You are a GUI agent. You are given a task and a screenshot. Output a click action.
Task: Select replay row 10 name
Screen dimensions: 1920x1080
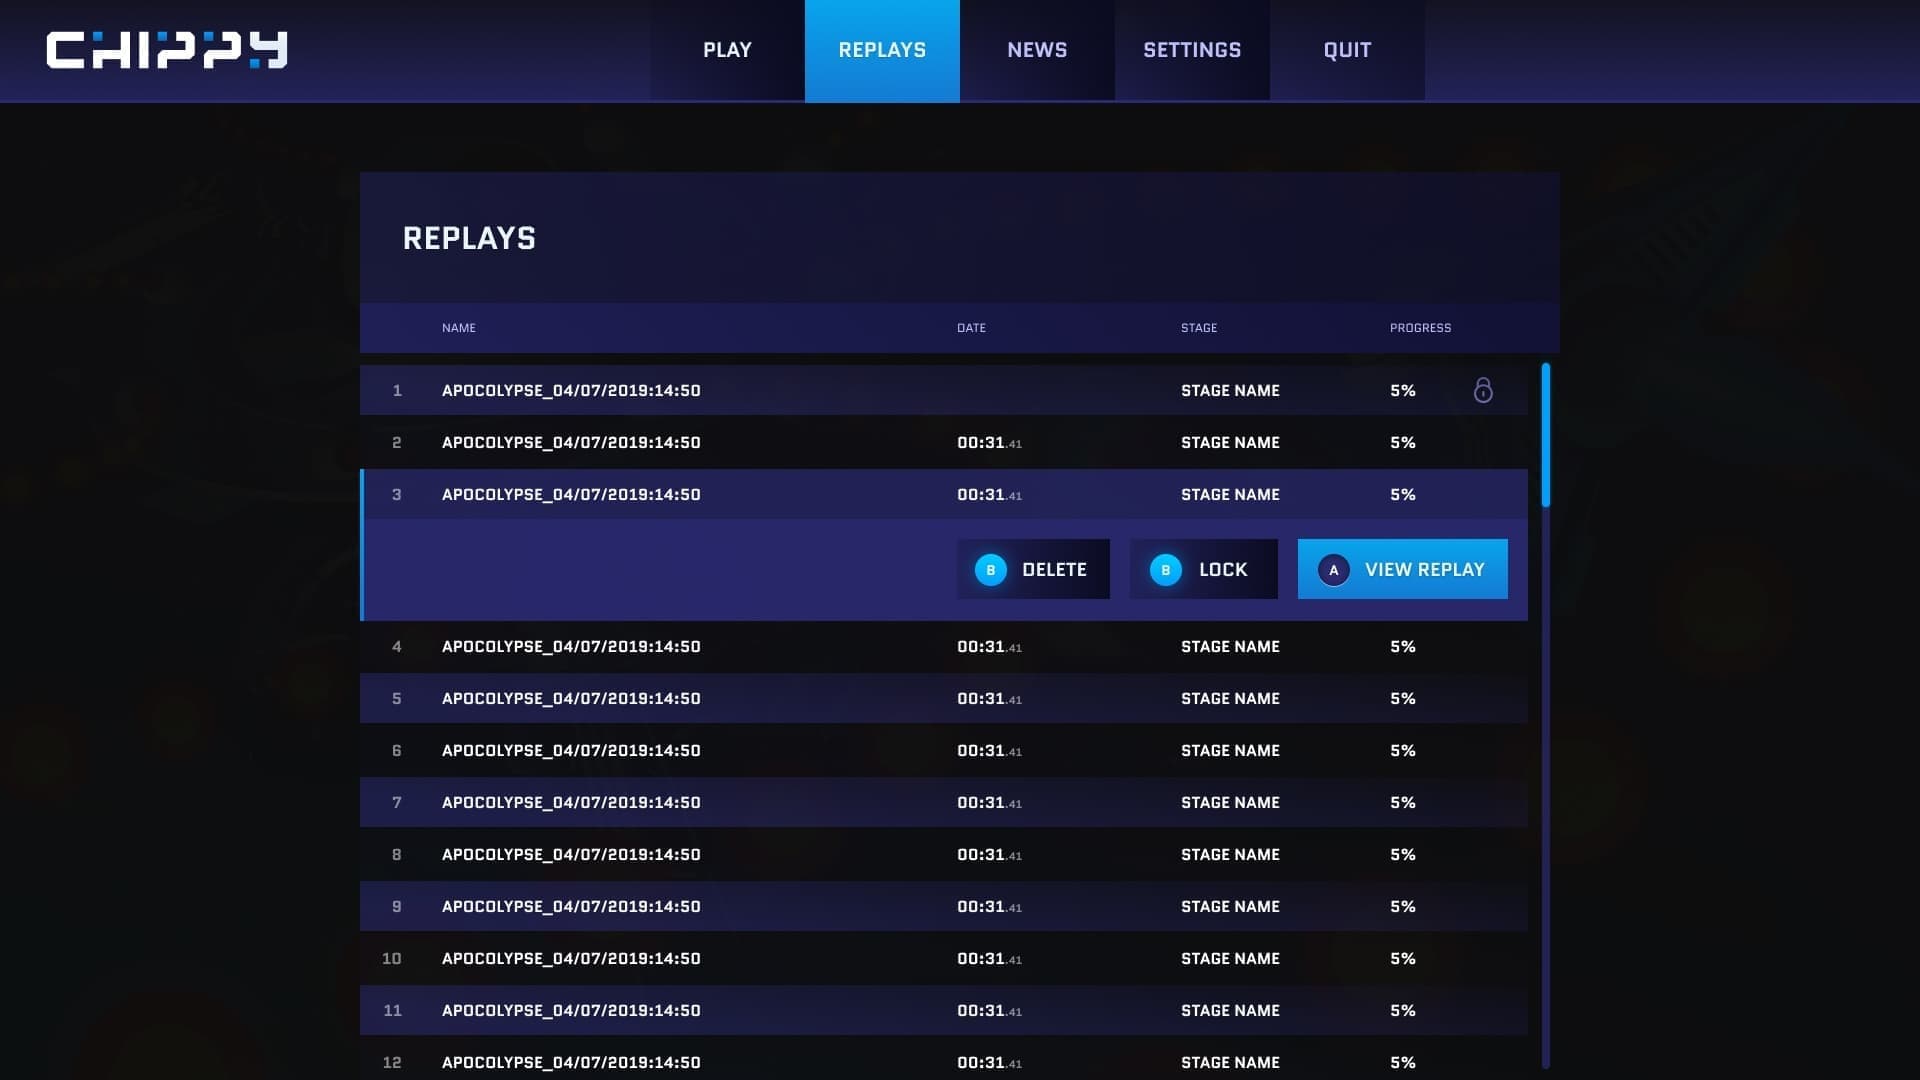click(x=571, y=958)
